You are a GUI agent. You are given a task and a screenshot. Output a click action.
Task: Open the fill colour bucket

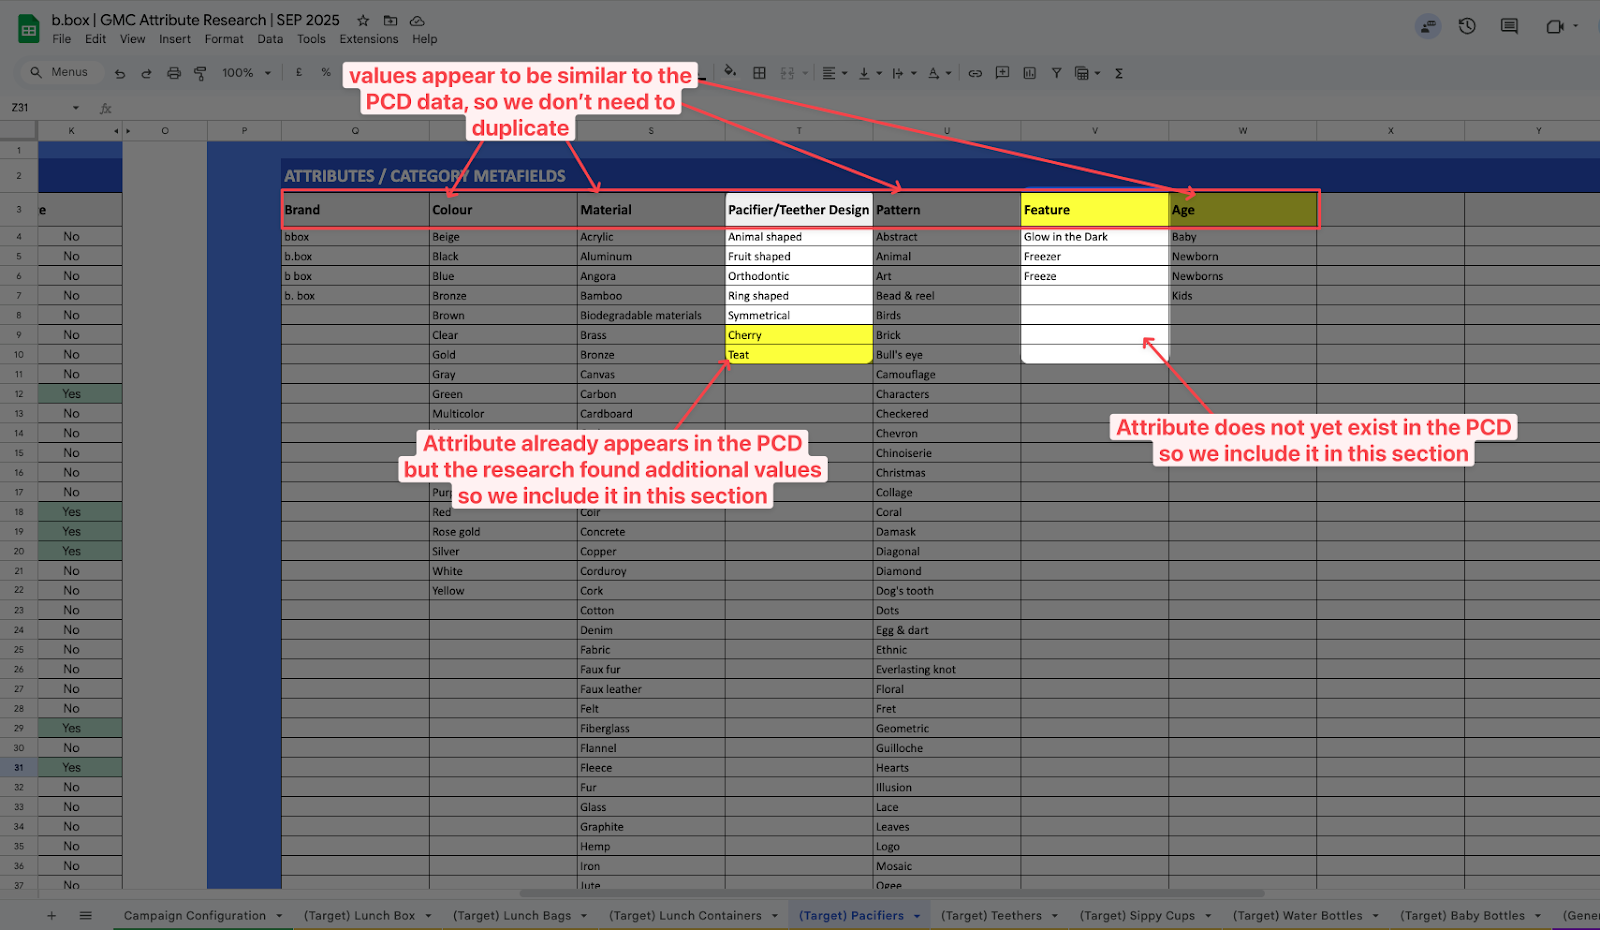730,72
